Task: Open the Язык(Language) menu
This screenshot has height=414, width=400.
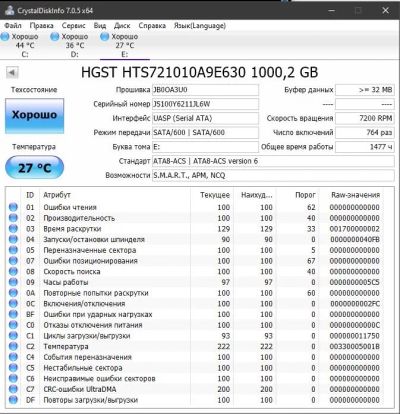Action: click(x=200, y=26)
